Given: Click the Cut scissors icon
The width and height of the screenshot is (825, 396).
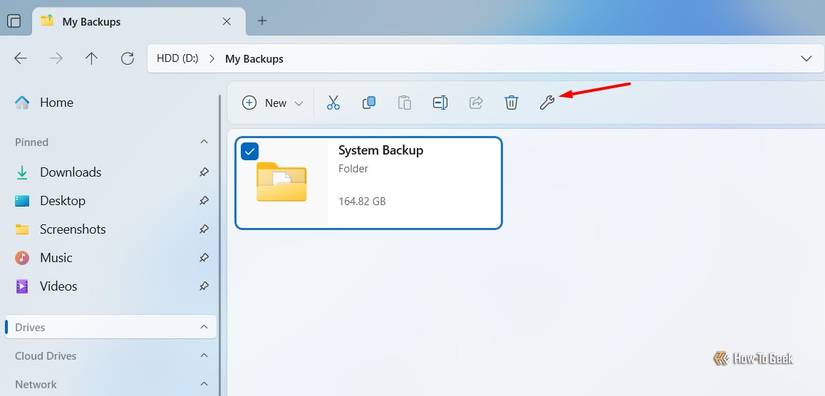Looking at the screenshot, I should pyautogui.click(x=333, y=103).
